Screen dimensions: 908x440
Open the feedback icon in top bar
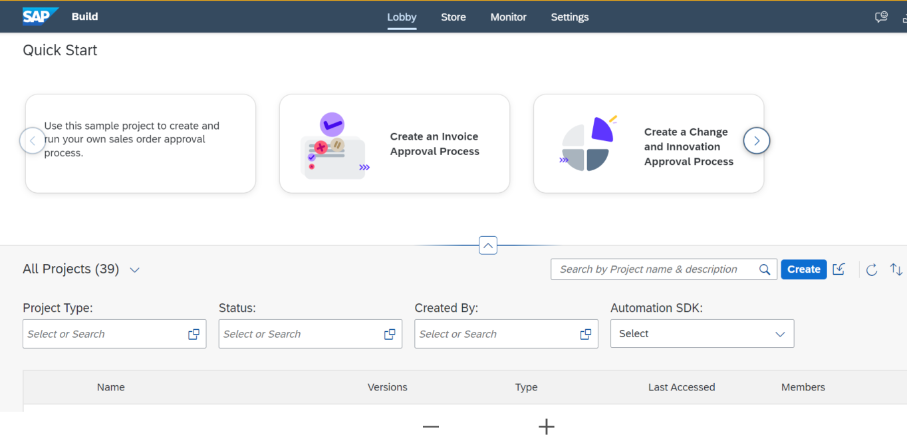pyautogui.click(x=881, y=17)
